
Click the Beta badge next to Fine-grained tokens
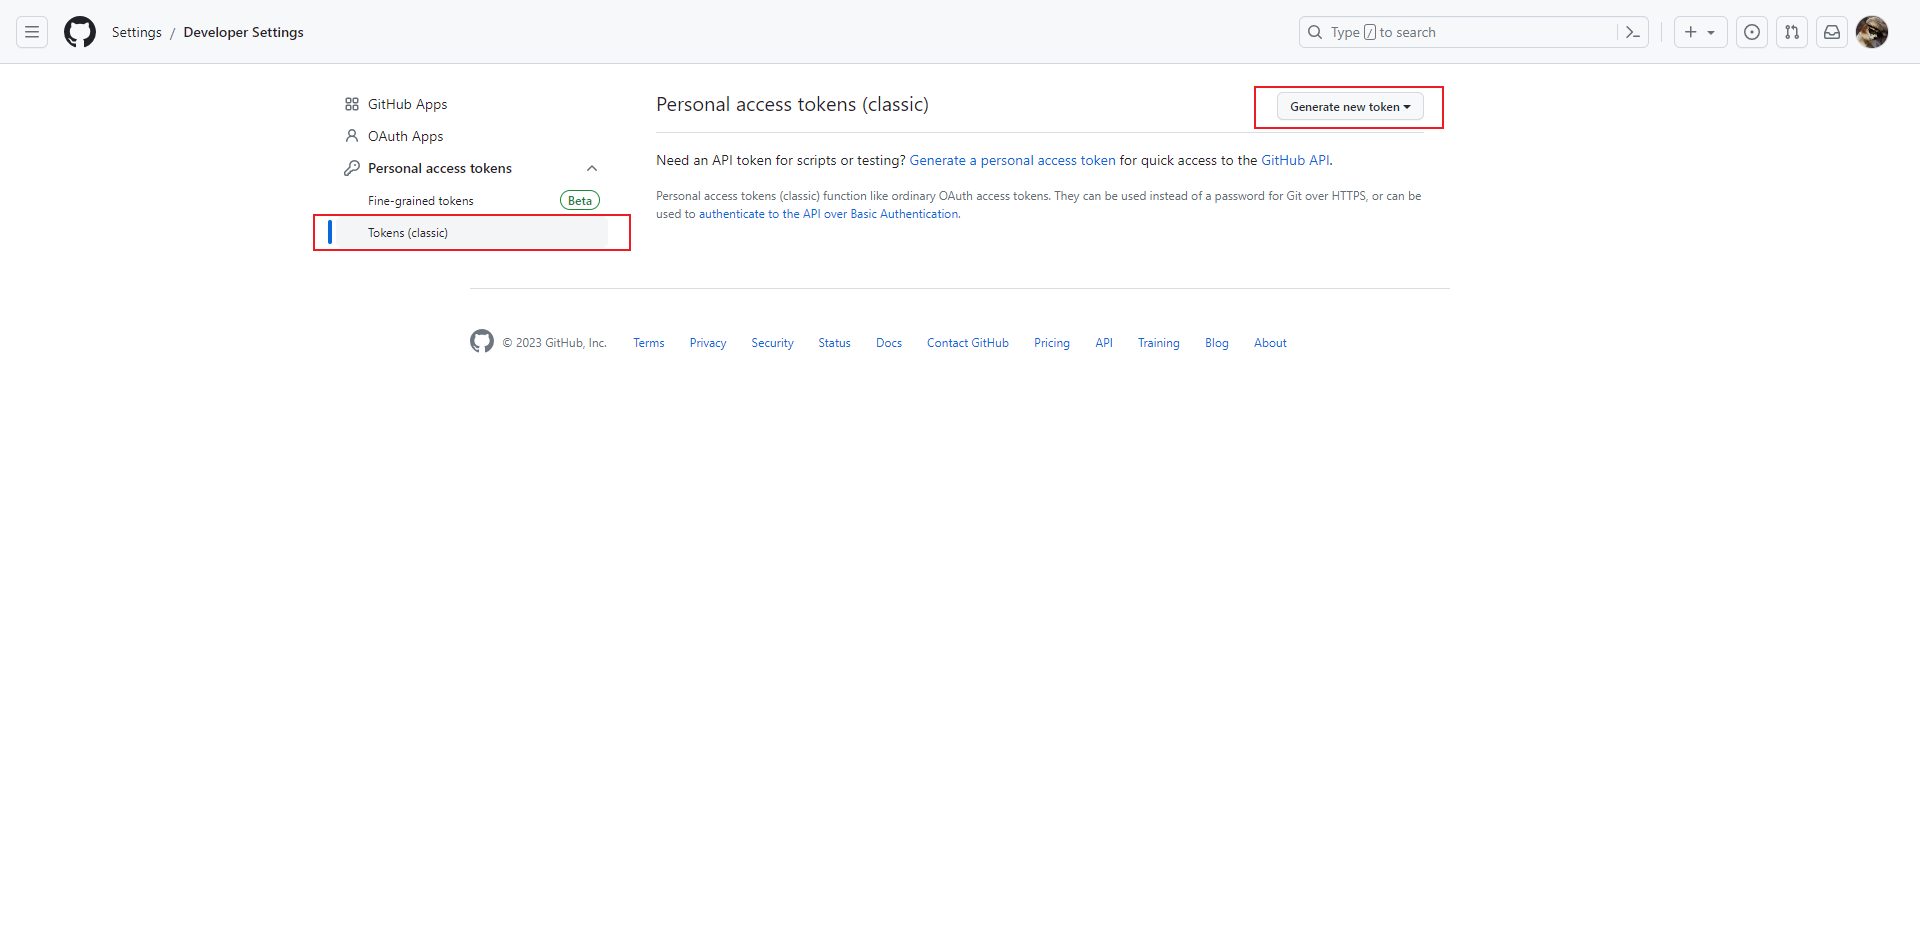point(580,201)
